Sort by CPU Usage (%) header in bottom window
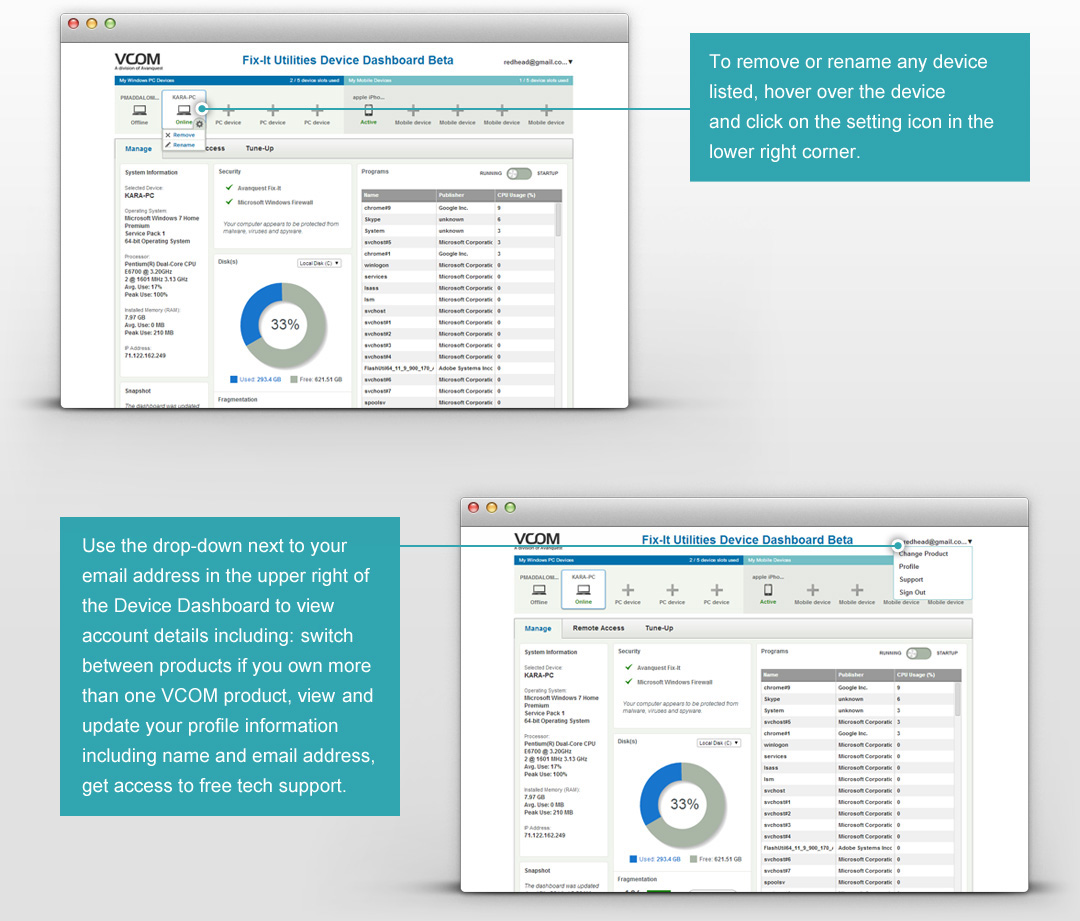 927,674
